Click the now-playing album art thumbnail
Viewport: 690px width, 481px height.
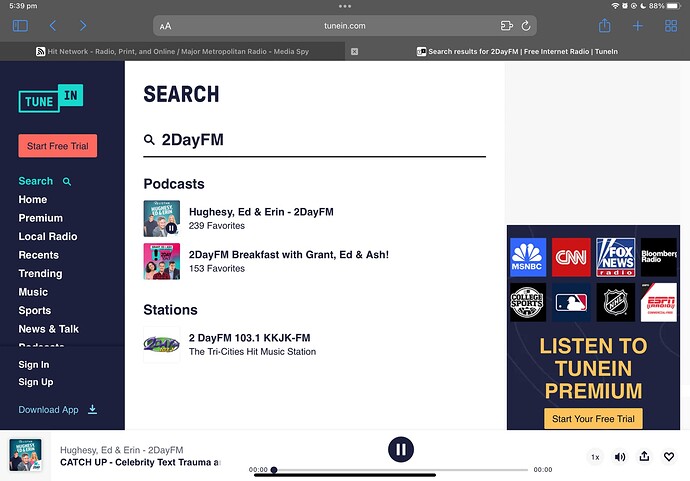point(26,455)
